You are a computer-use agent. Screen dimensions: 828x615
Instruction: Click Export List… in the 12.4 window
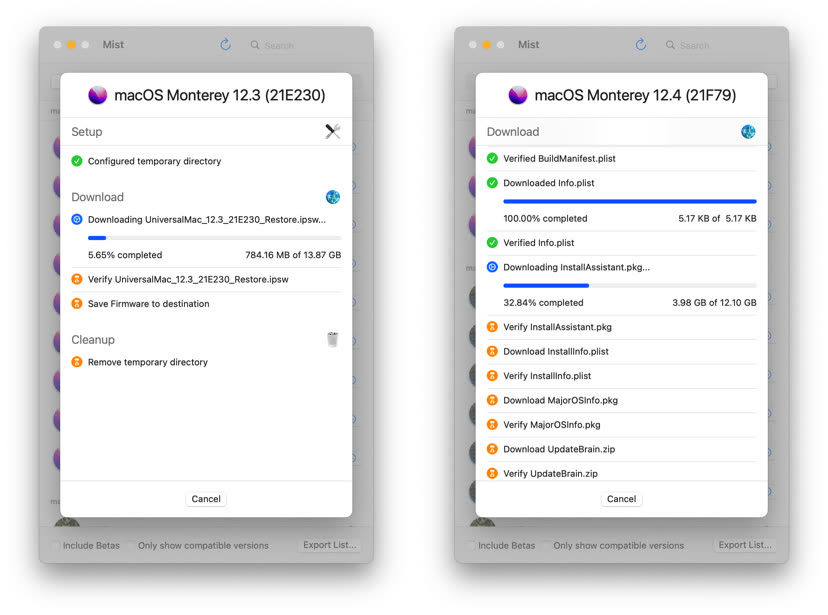[x=745, y=545]
